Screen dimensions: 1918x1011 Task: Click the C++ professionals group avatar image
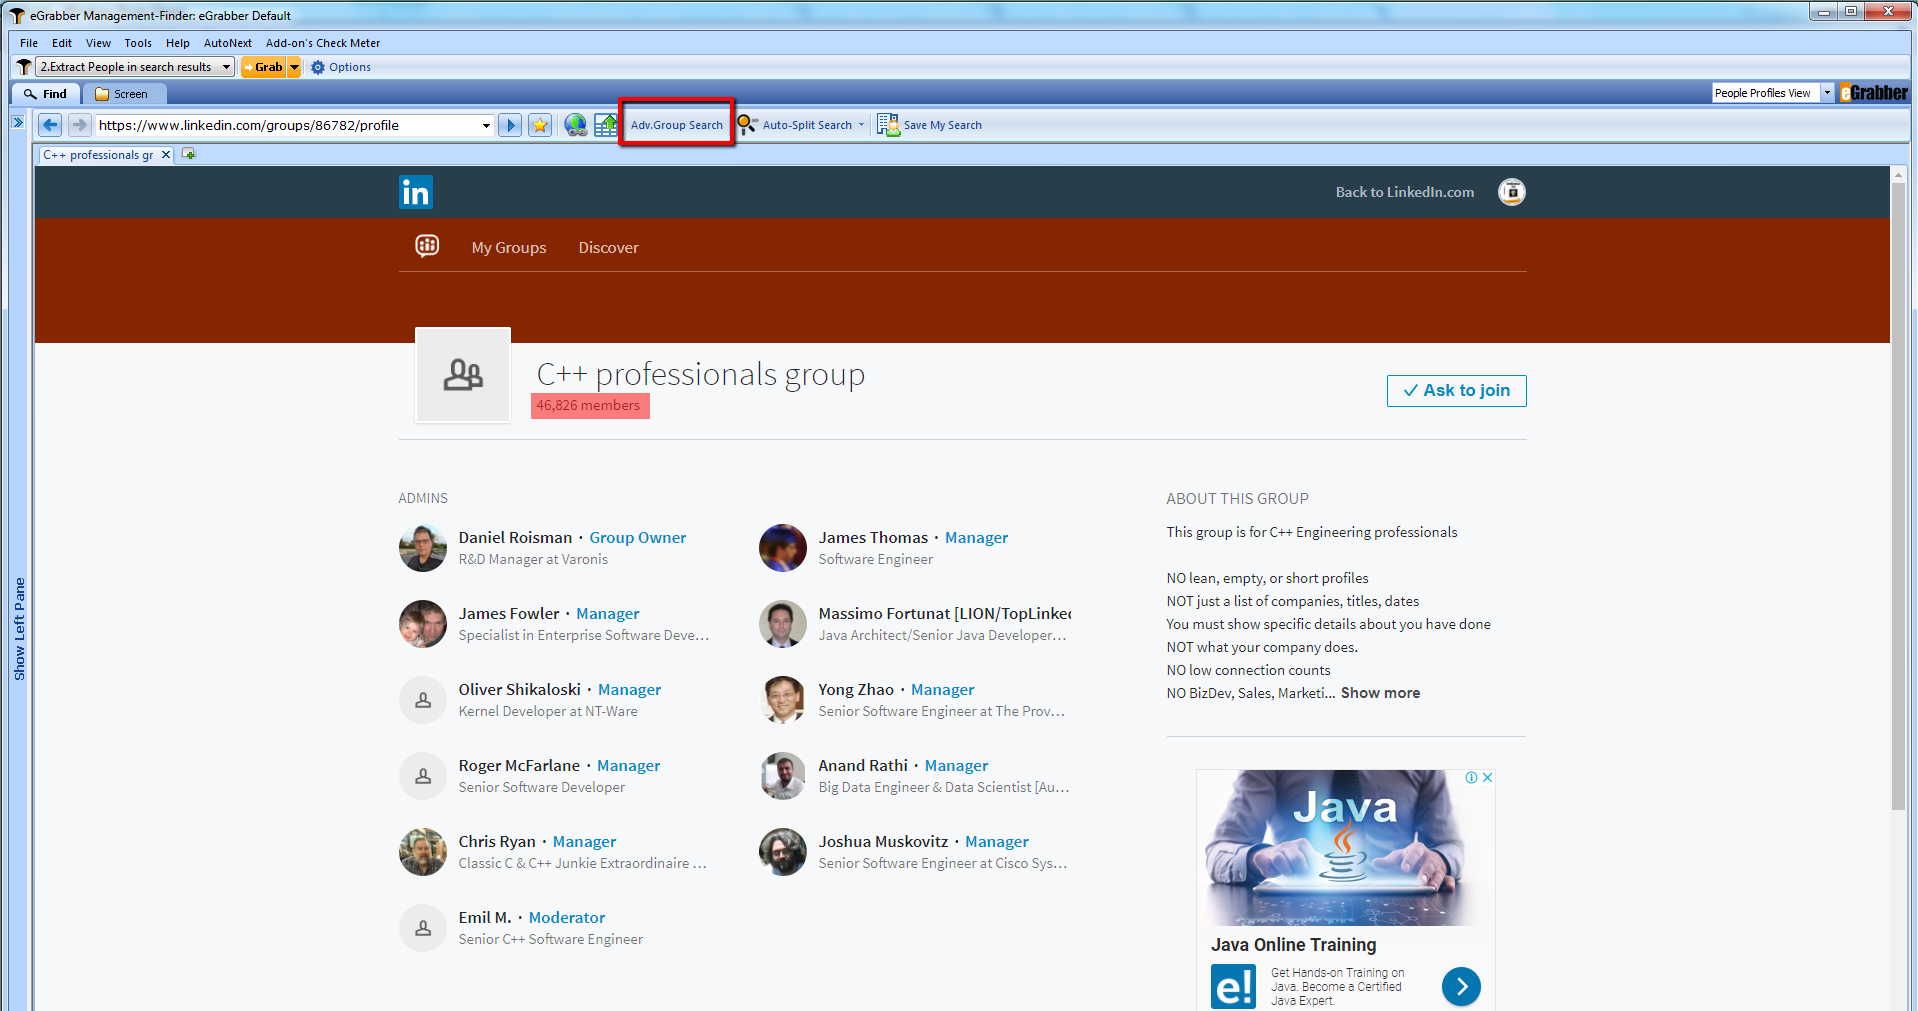click(x=463, y=375)
